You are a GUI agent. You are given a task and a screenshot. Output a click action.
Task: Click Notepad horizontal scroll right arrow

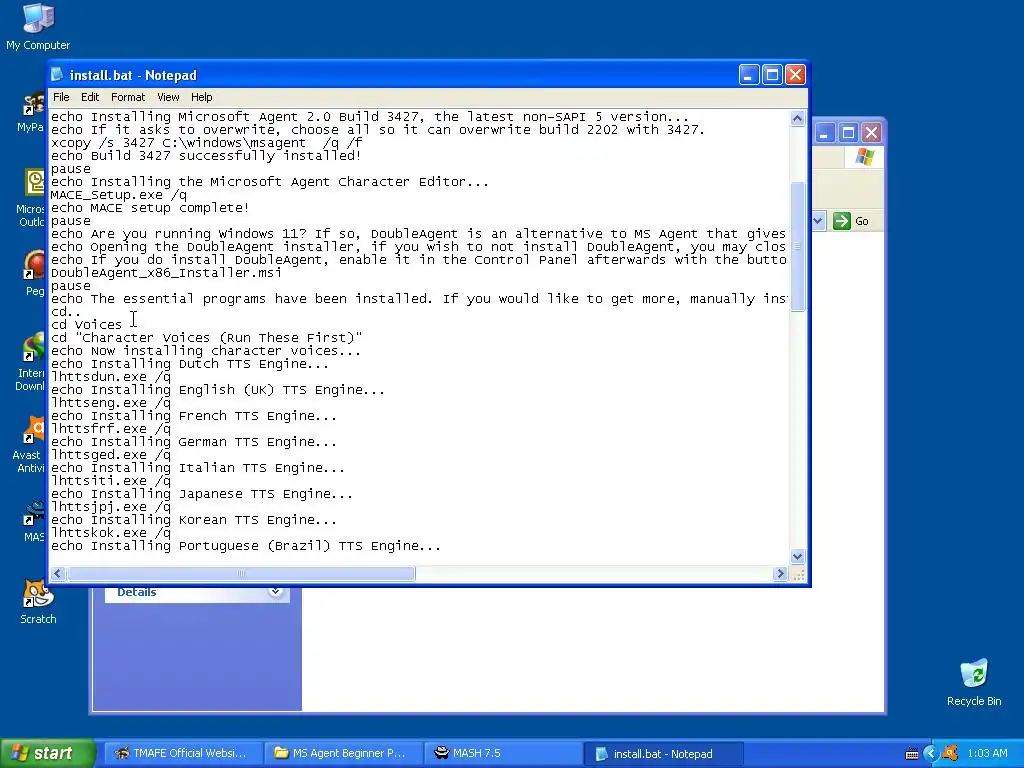[780, 573]
